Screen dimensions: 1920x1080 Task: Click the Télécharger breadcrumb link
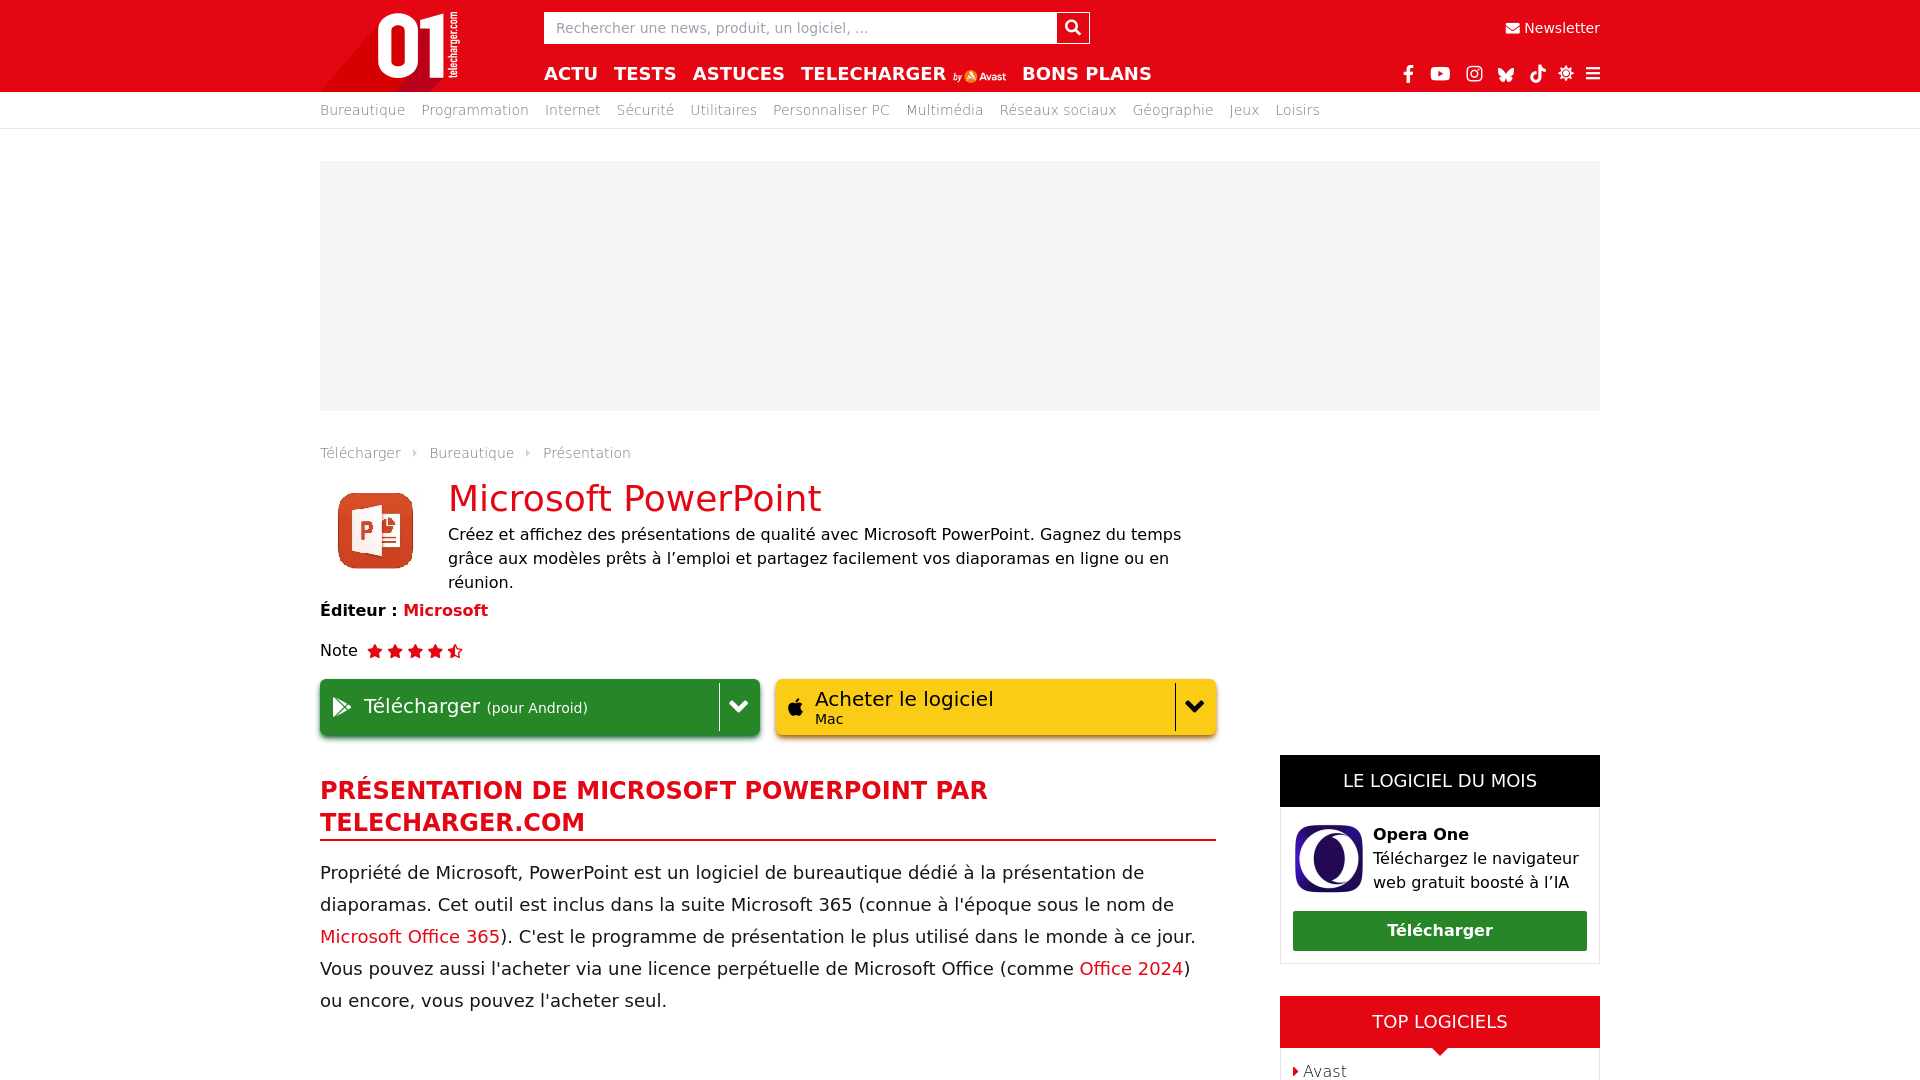pos(360,453)
